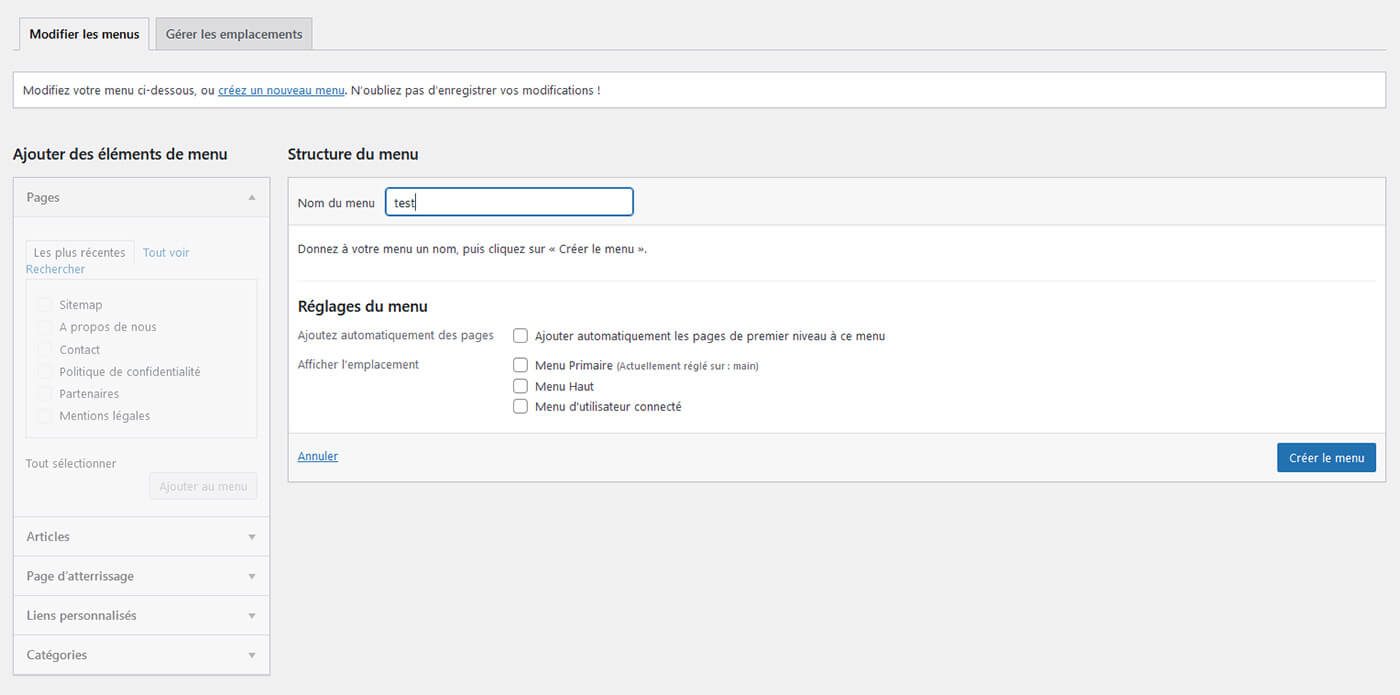Focus the Nom du menu field
1400x695 pixels.
509,202
